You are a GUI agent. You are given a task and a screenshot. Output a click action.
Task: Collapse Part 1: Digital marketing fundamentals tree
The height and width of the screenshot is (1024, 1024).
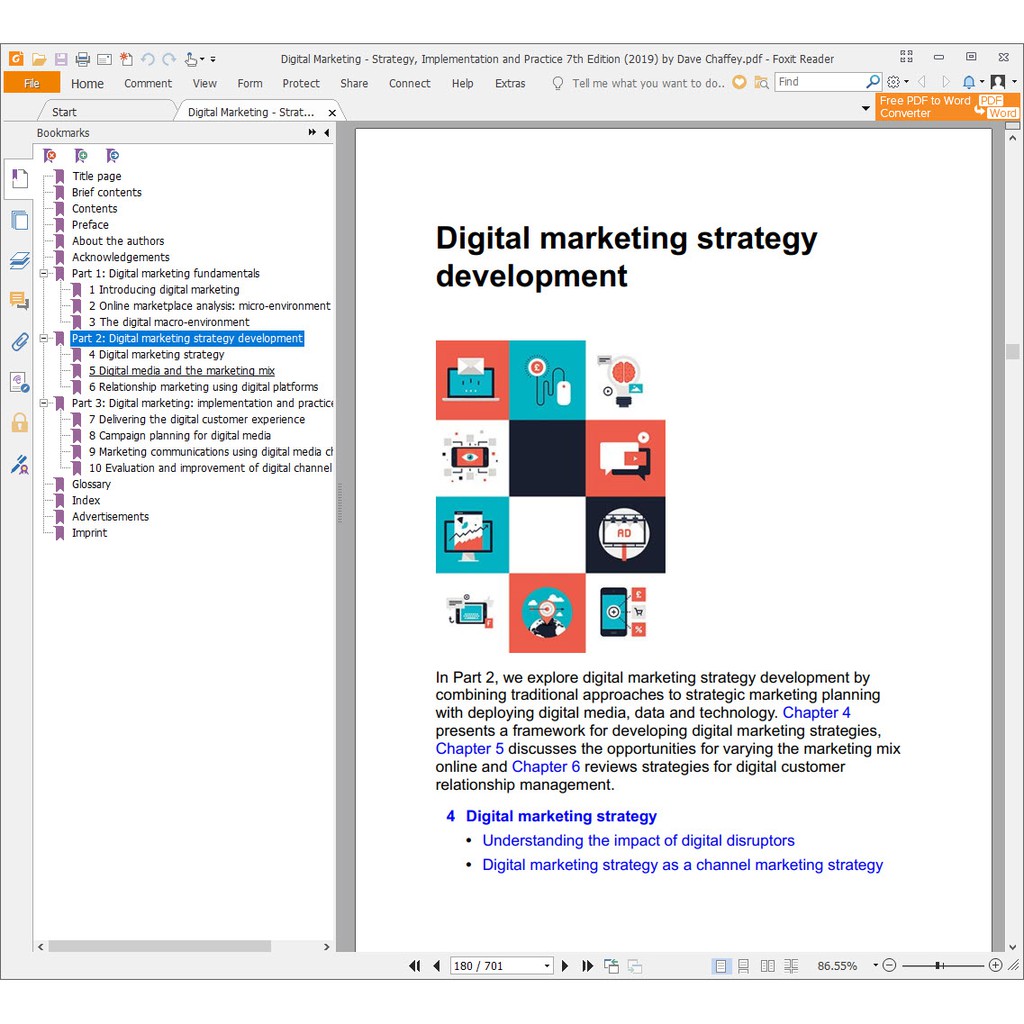tap(44, 273)
